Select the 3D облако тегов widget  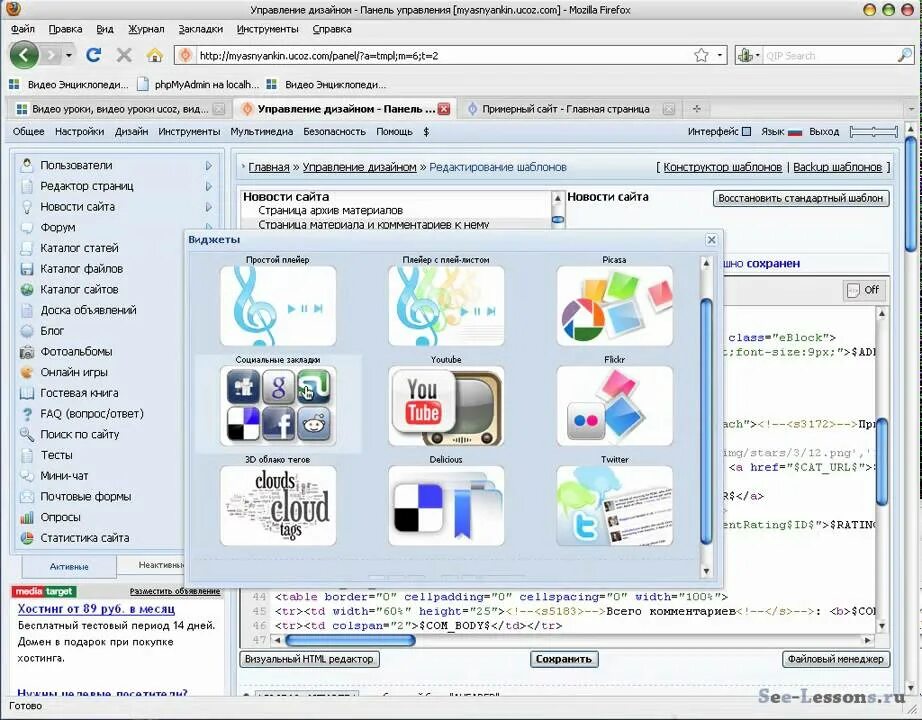[x=278, y=505]
